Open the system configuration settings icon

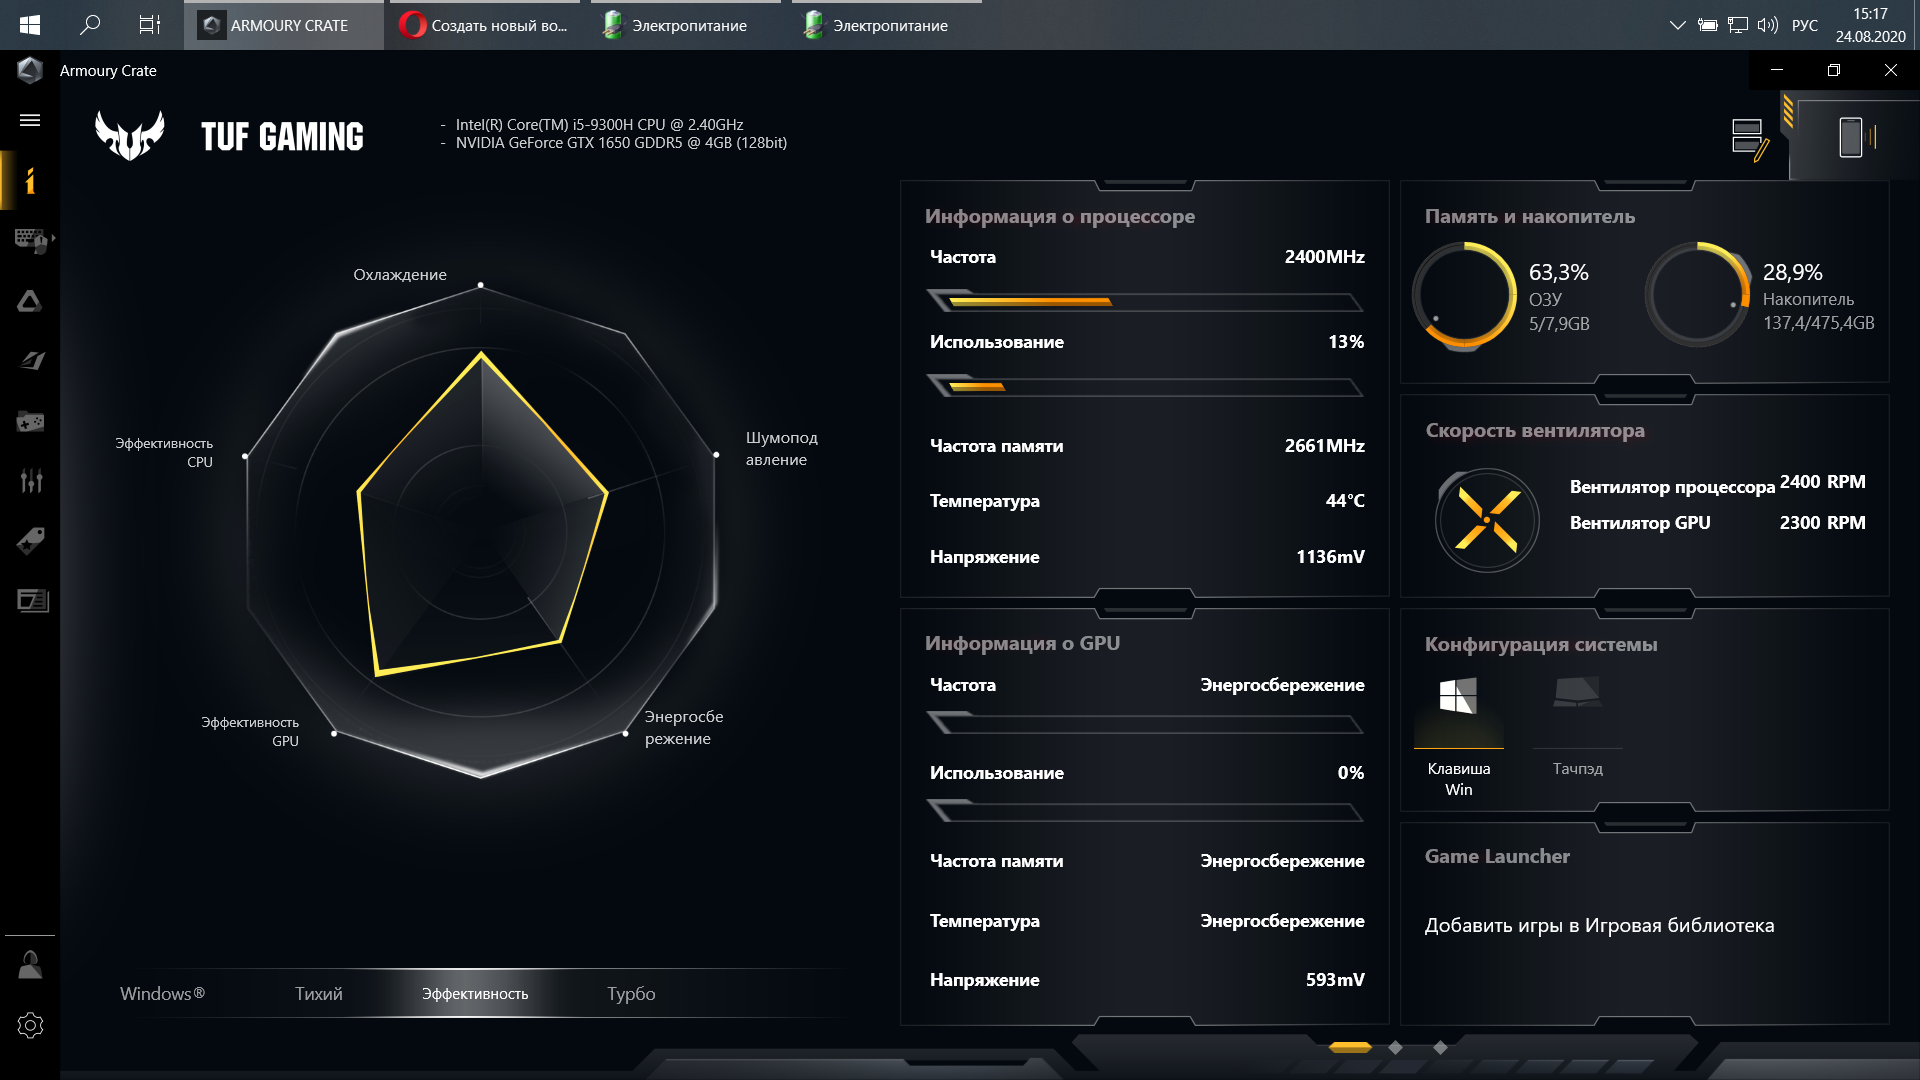pos(29,1025)
